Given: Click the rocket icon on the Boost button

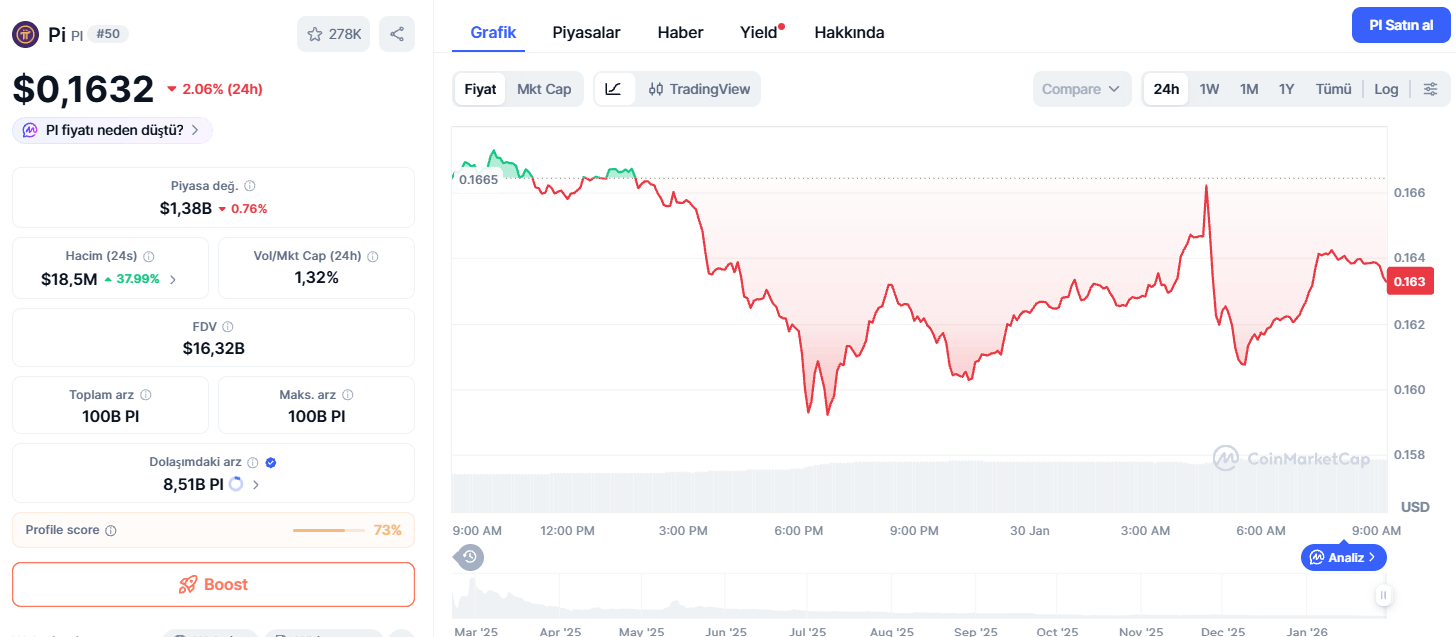Looking at the screenshot, I should pos(188,585).
